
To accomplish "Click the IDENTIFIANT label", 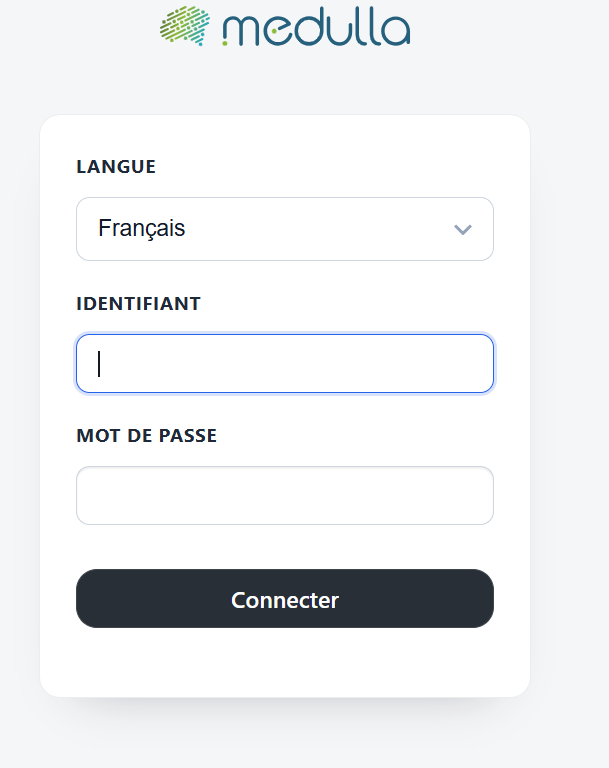I will [138, 303].
